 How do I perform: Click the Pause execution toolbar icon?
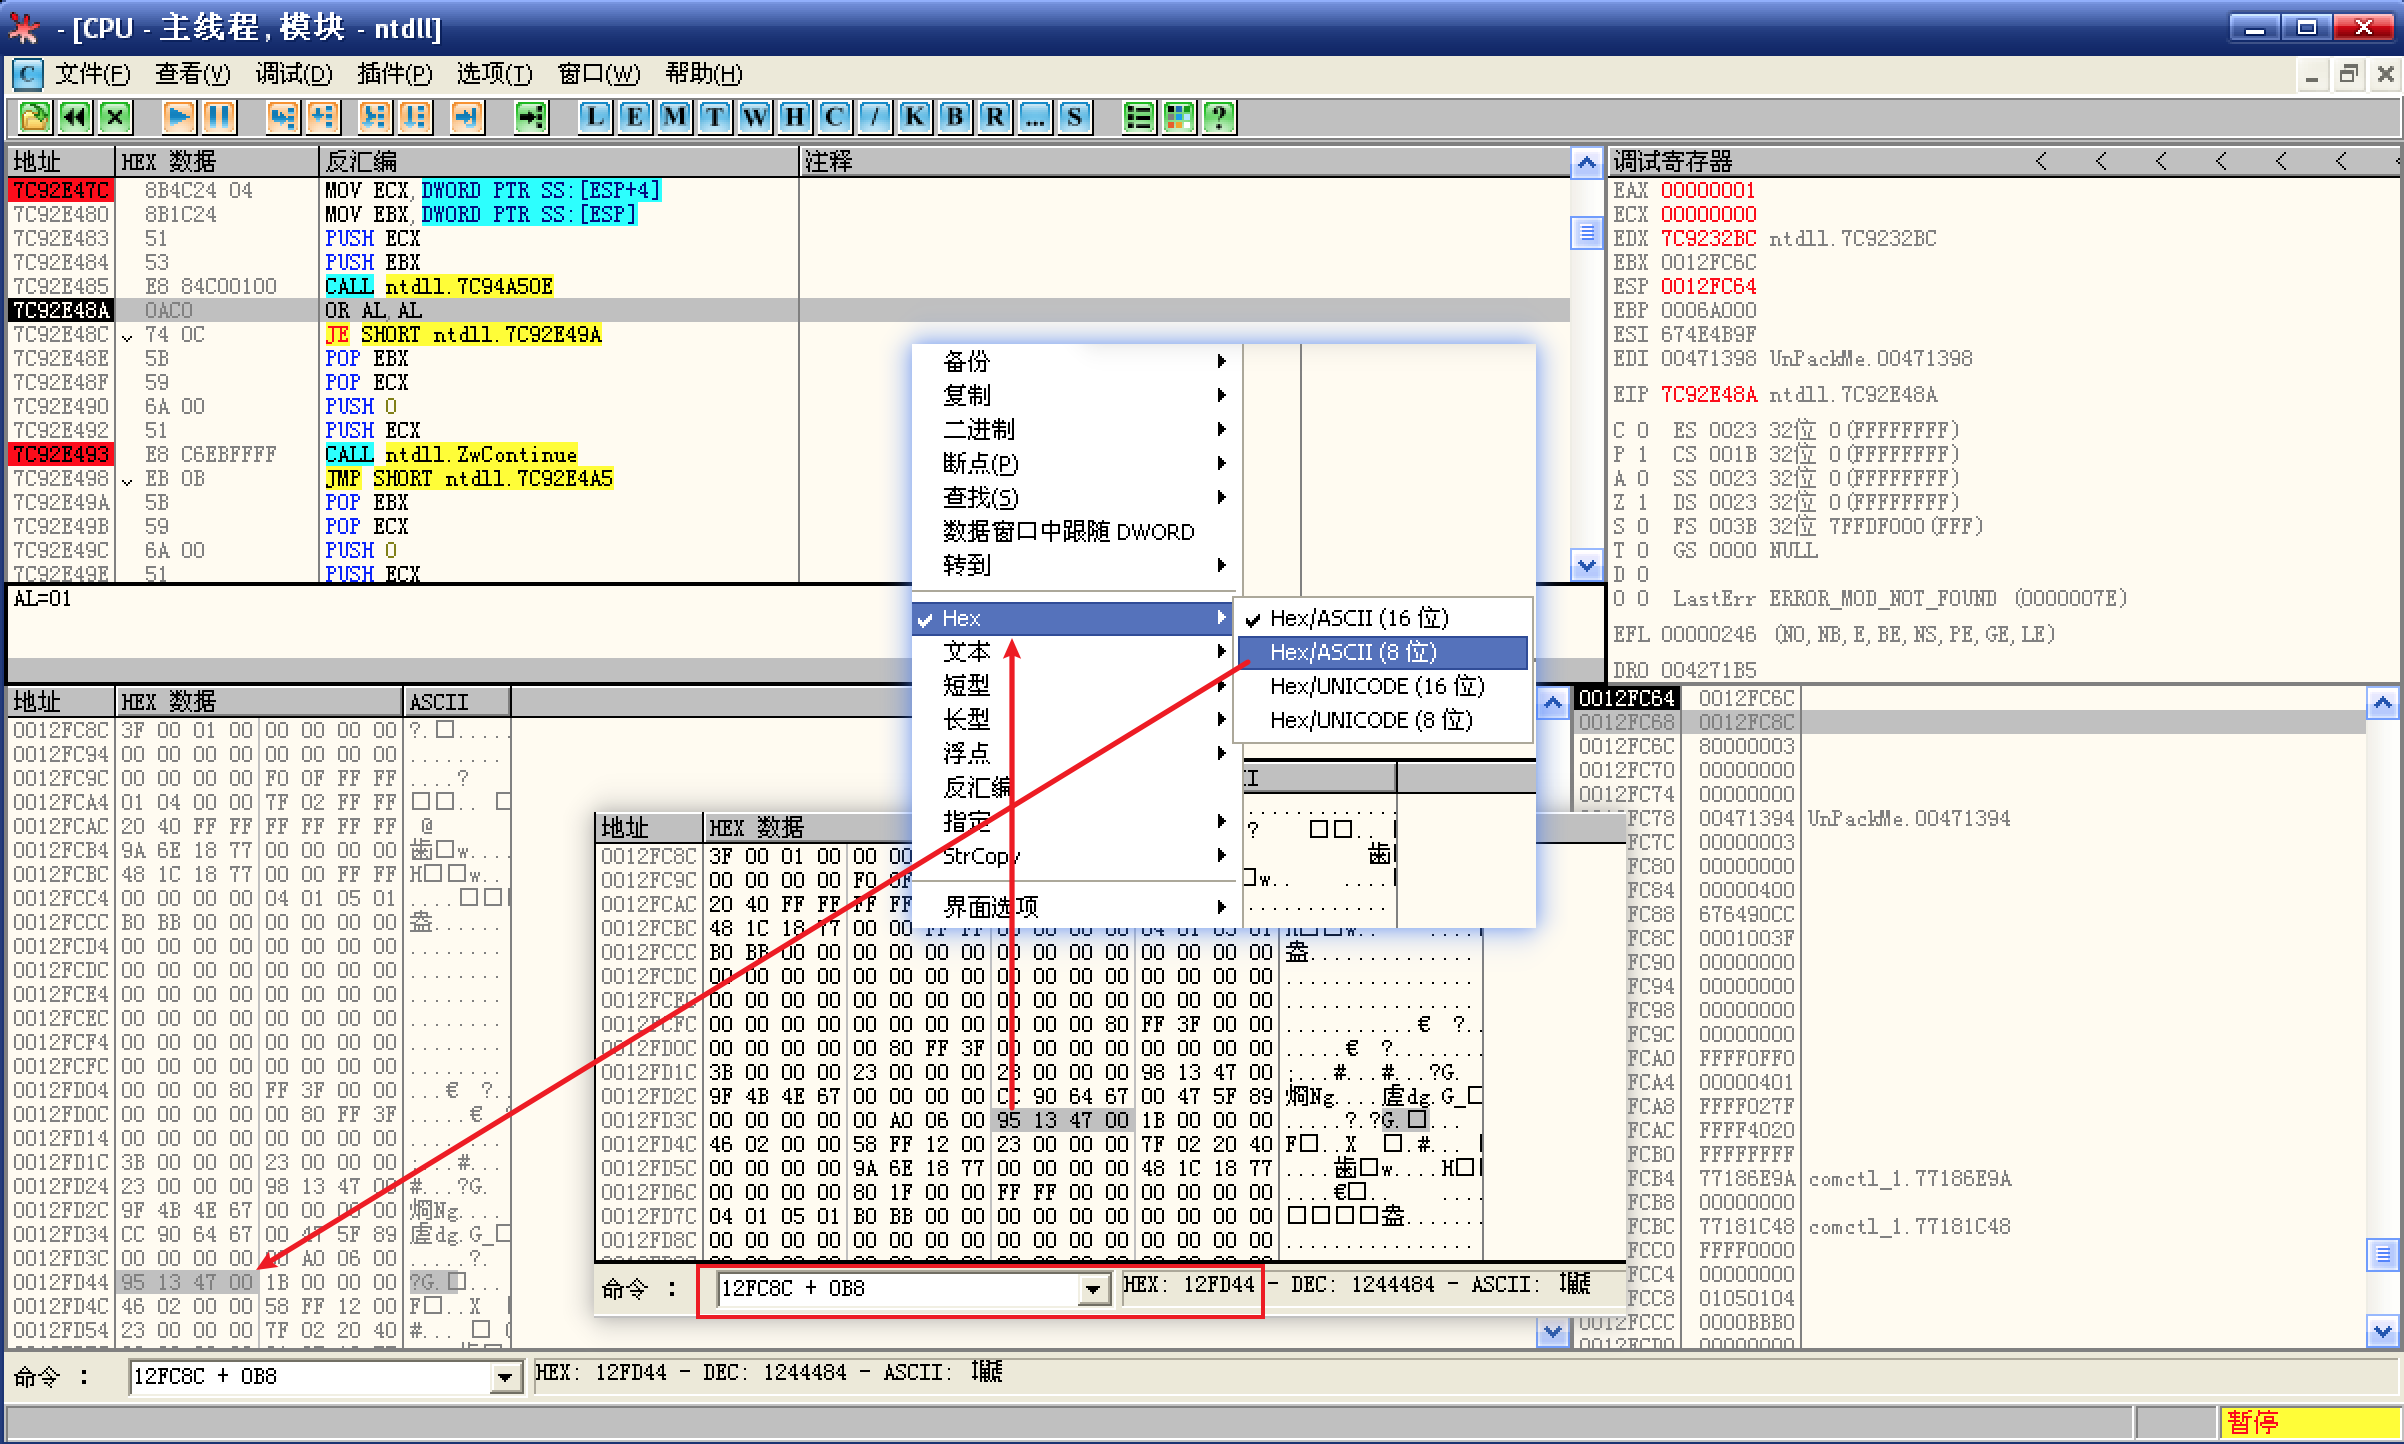point(218,117)
